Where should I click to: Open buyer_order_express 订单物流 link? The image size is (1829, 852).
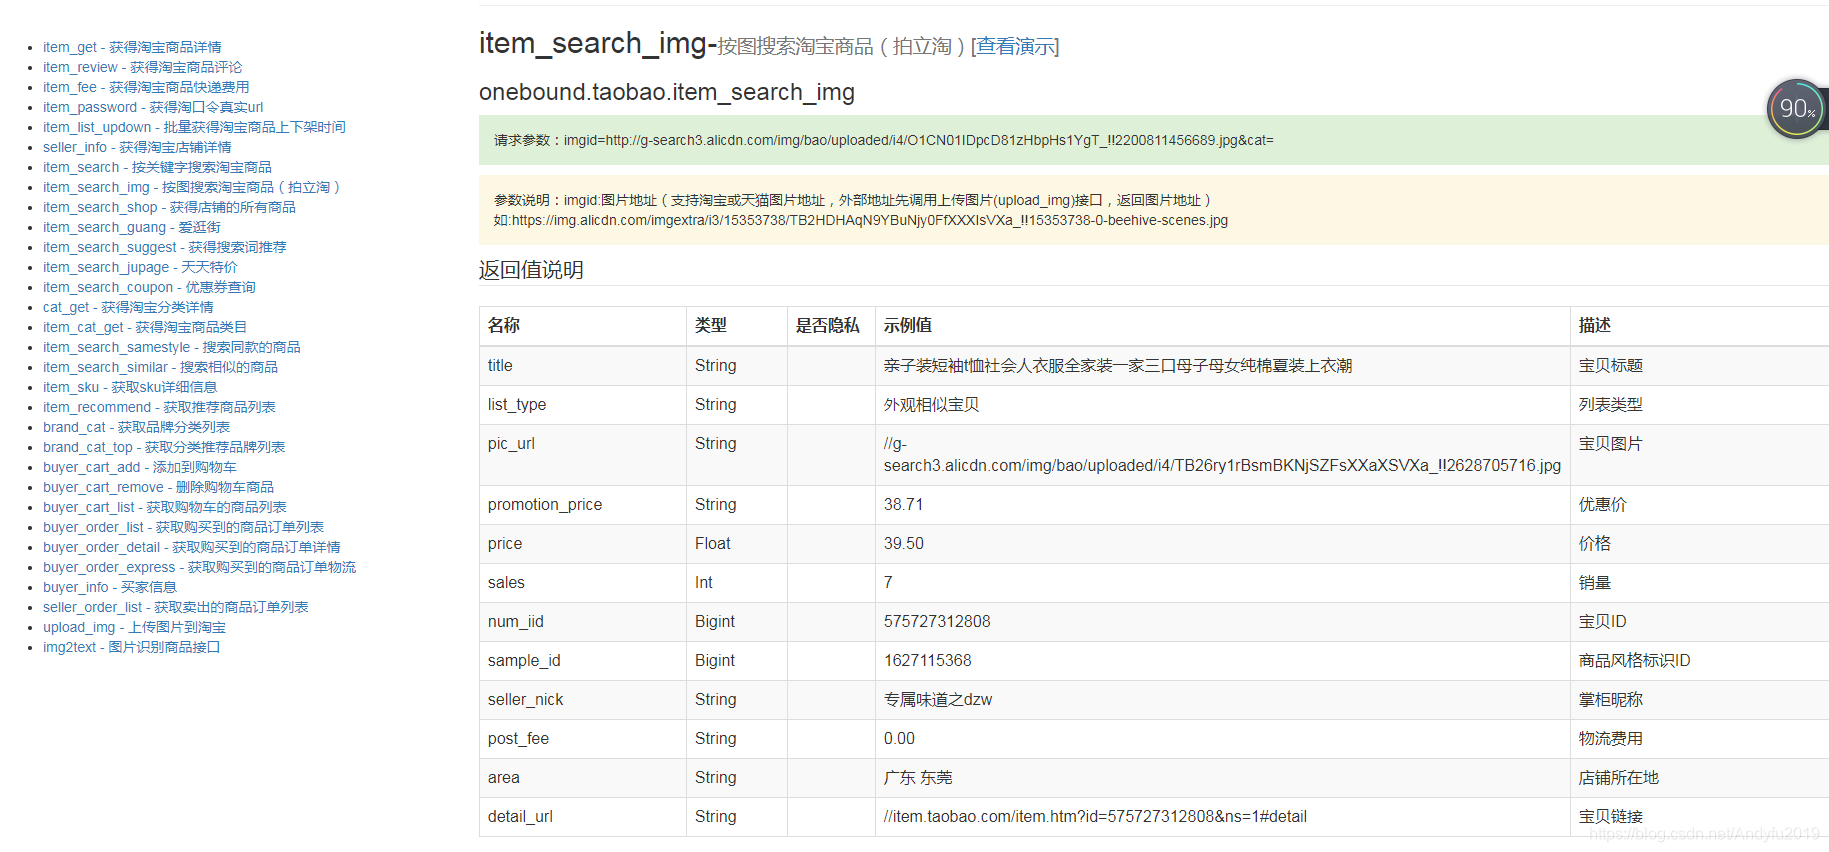(x=199, y=567)
